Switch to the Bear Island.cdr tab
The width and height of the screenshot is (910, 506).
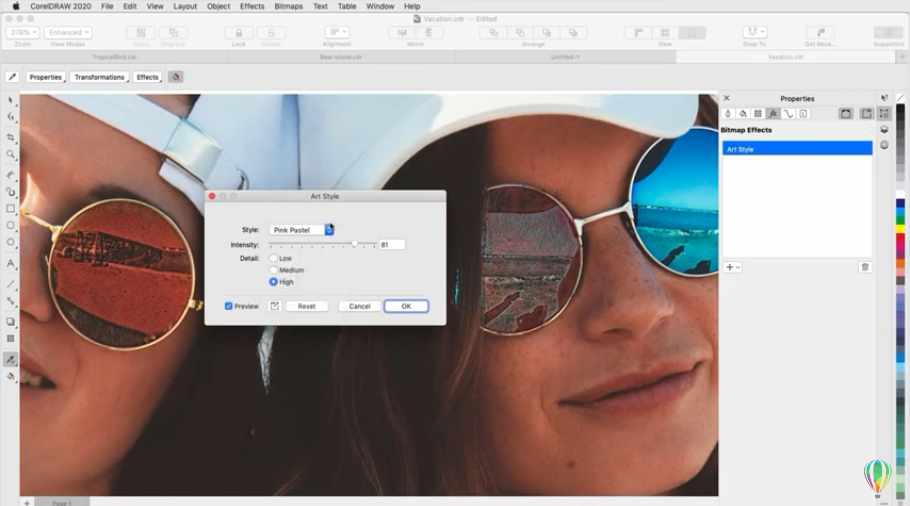coord(339,57)
